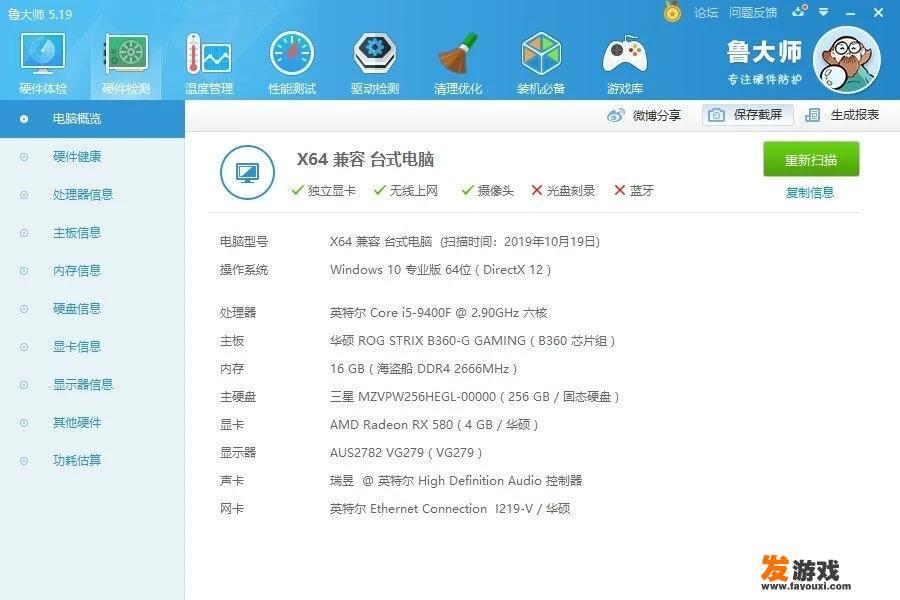Click the Ethernet Connection I219-V value
This screenshot has width=900, height=600.
450,509
